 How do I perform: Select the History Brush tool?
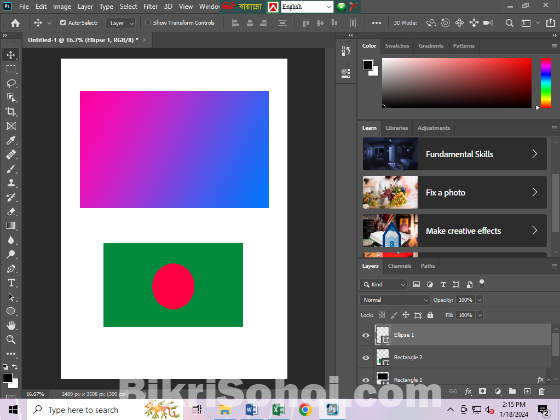pyautogui.click(x=11, y=197)
